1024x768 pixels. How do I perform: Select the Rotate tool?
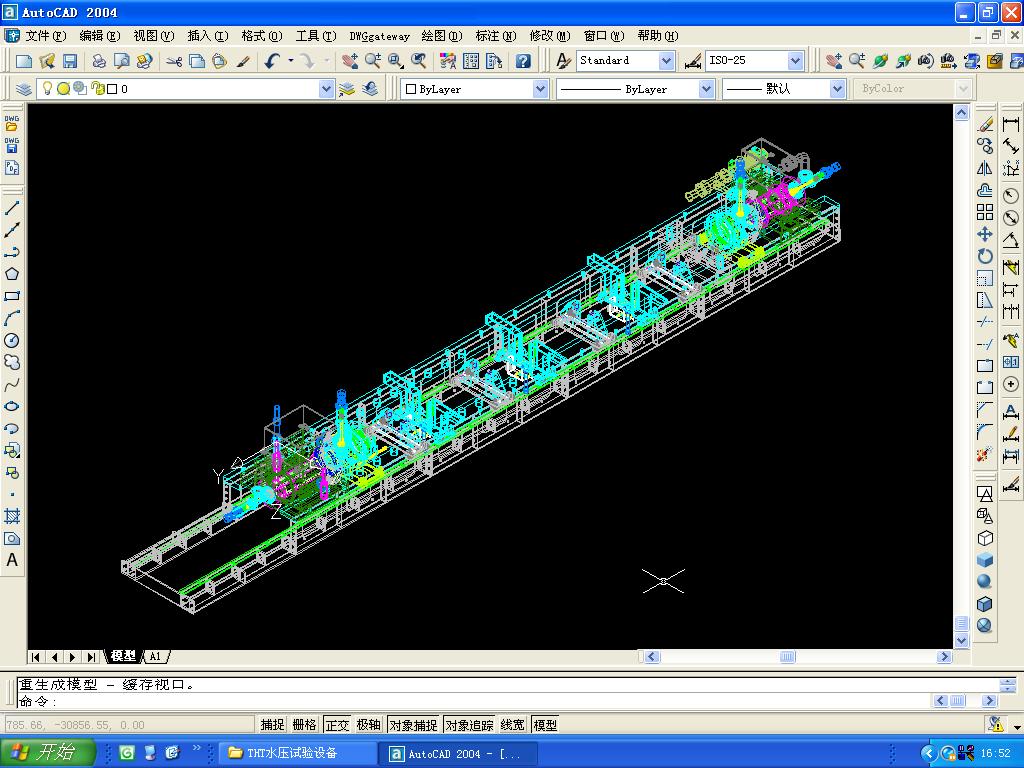pos(985,256)
